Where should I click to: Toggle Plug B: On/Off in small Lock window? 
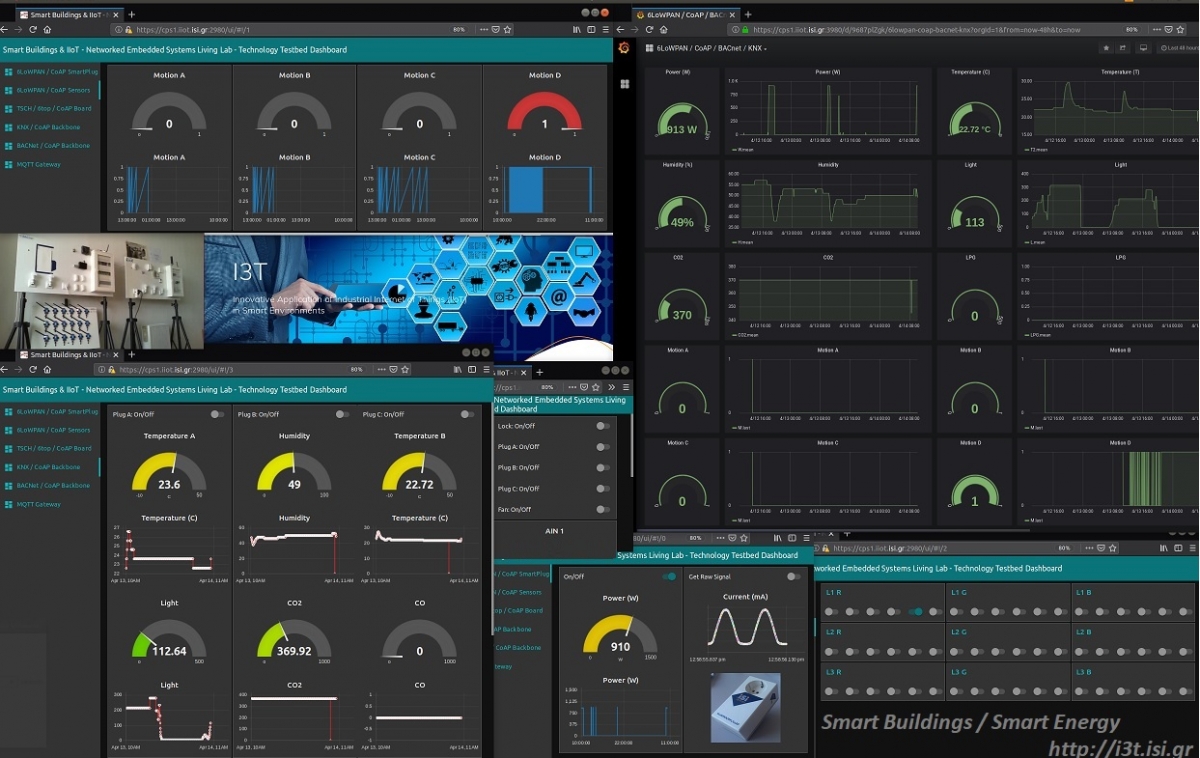pos(603,467)
